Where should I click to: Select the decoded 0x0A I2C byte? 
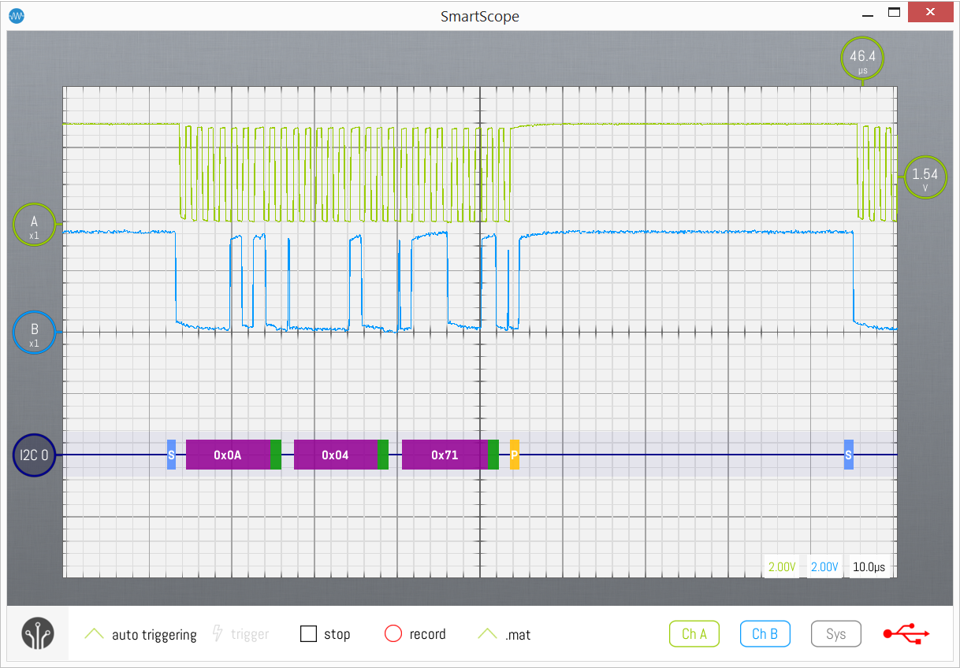point(228,455)
